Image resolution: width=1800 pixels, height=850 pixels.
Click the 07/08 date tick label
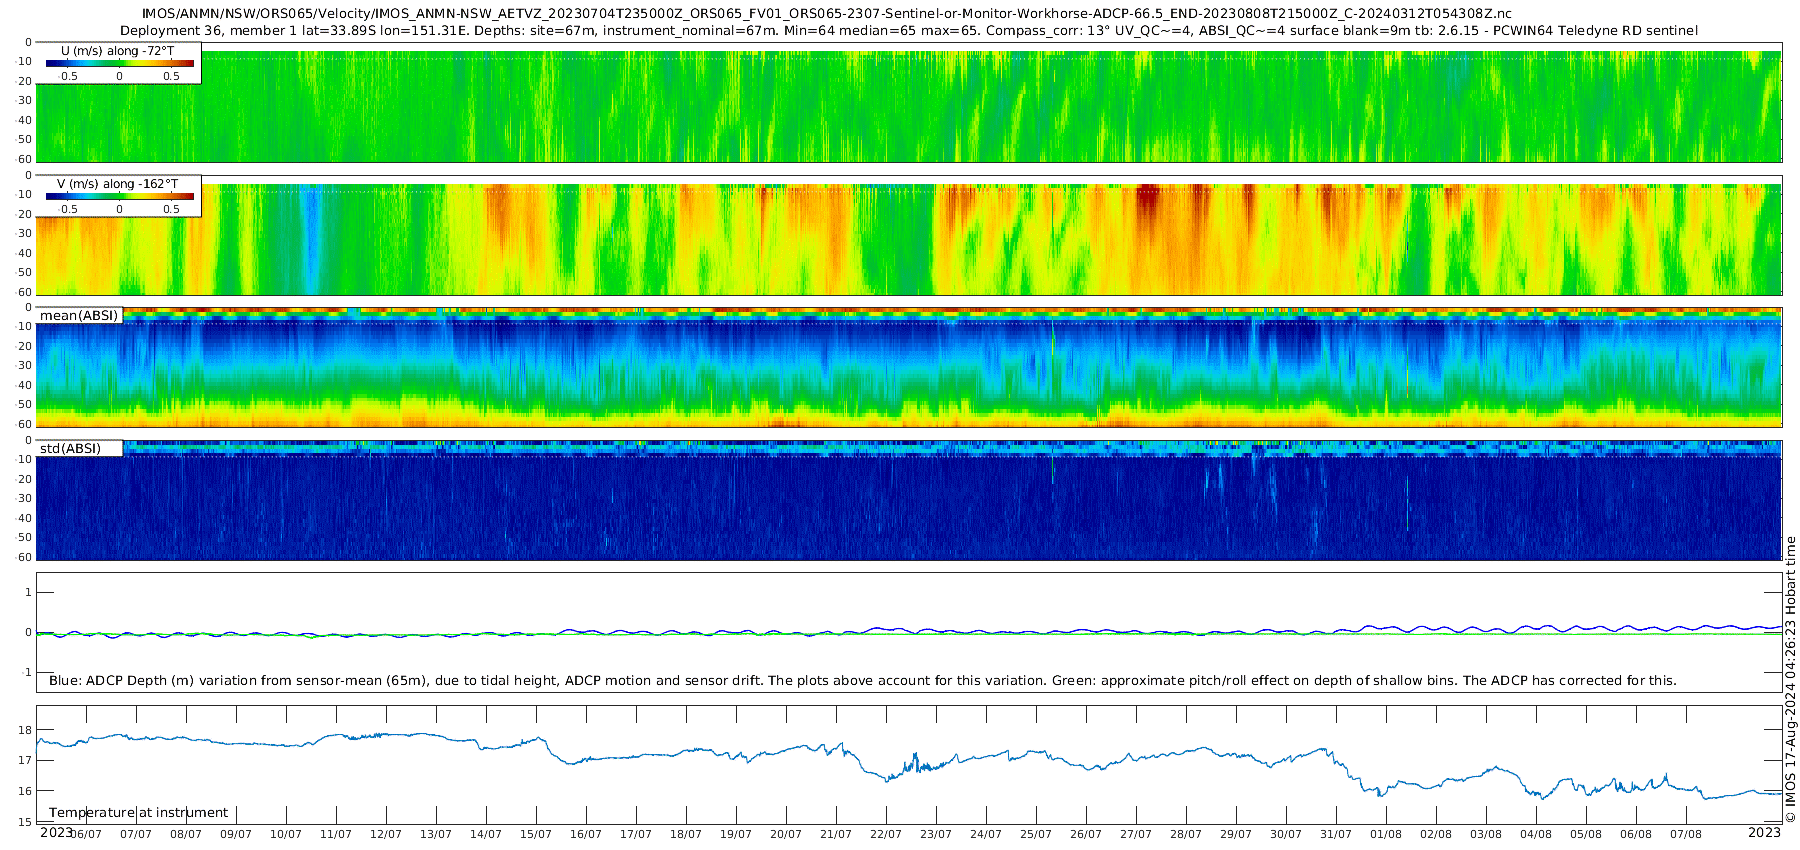point(1686,834)
